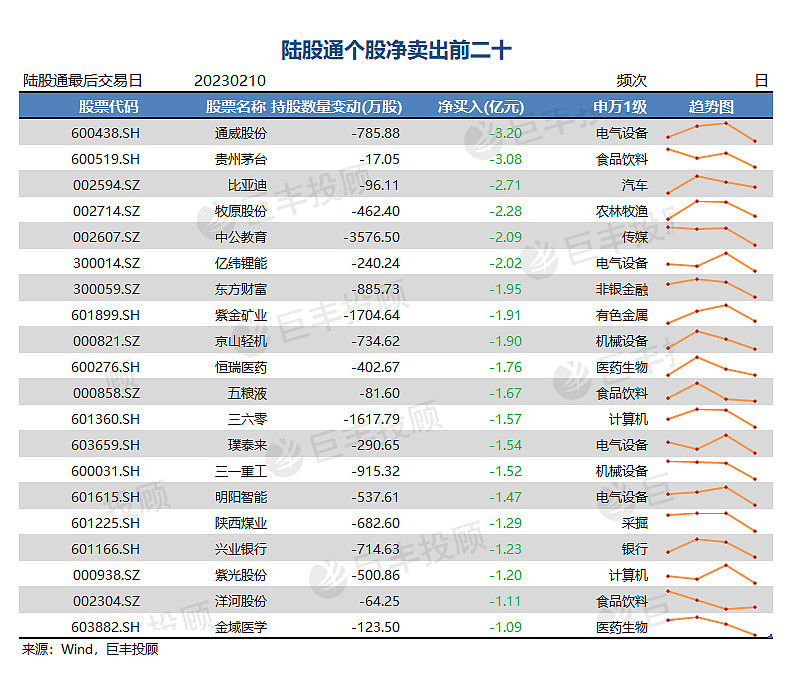Image resolution: width=793 pixels, height=683 pixels.
Task: Select stock name 比亚迪
Action: (x=247, y=185)
